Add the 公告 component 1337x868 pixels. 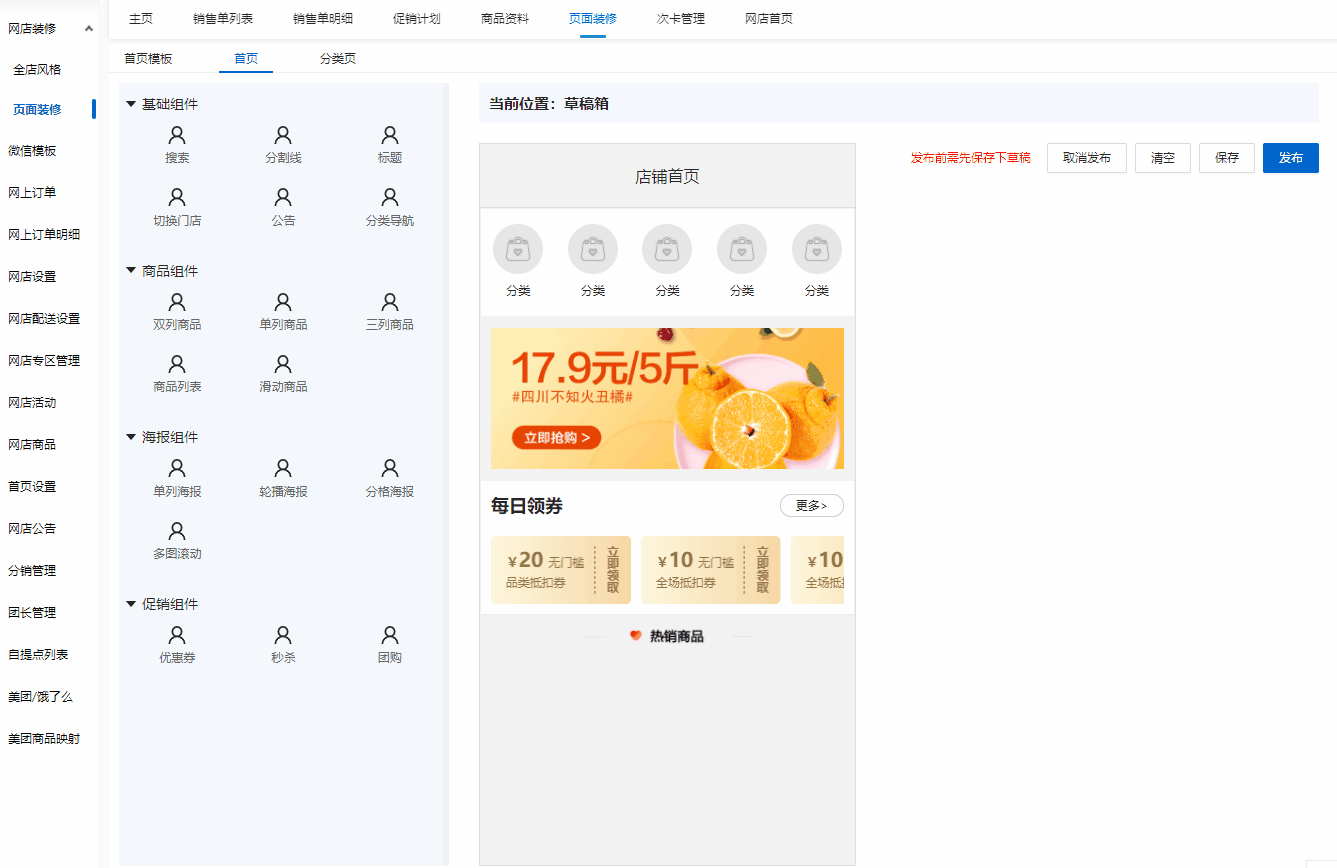point(283,208)
